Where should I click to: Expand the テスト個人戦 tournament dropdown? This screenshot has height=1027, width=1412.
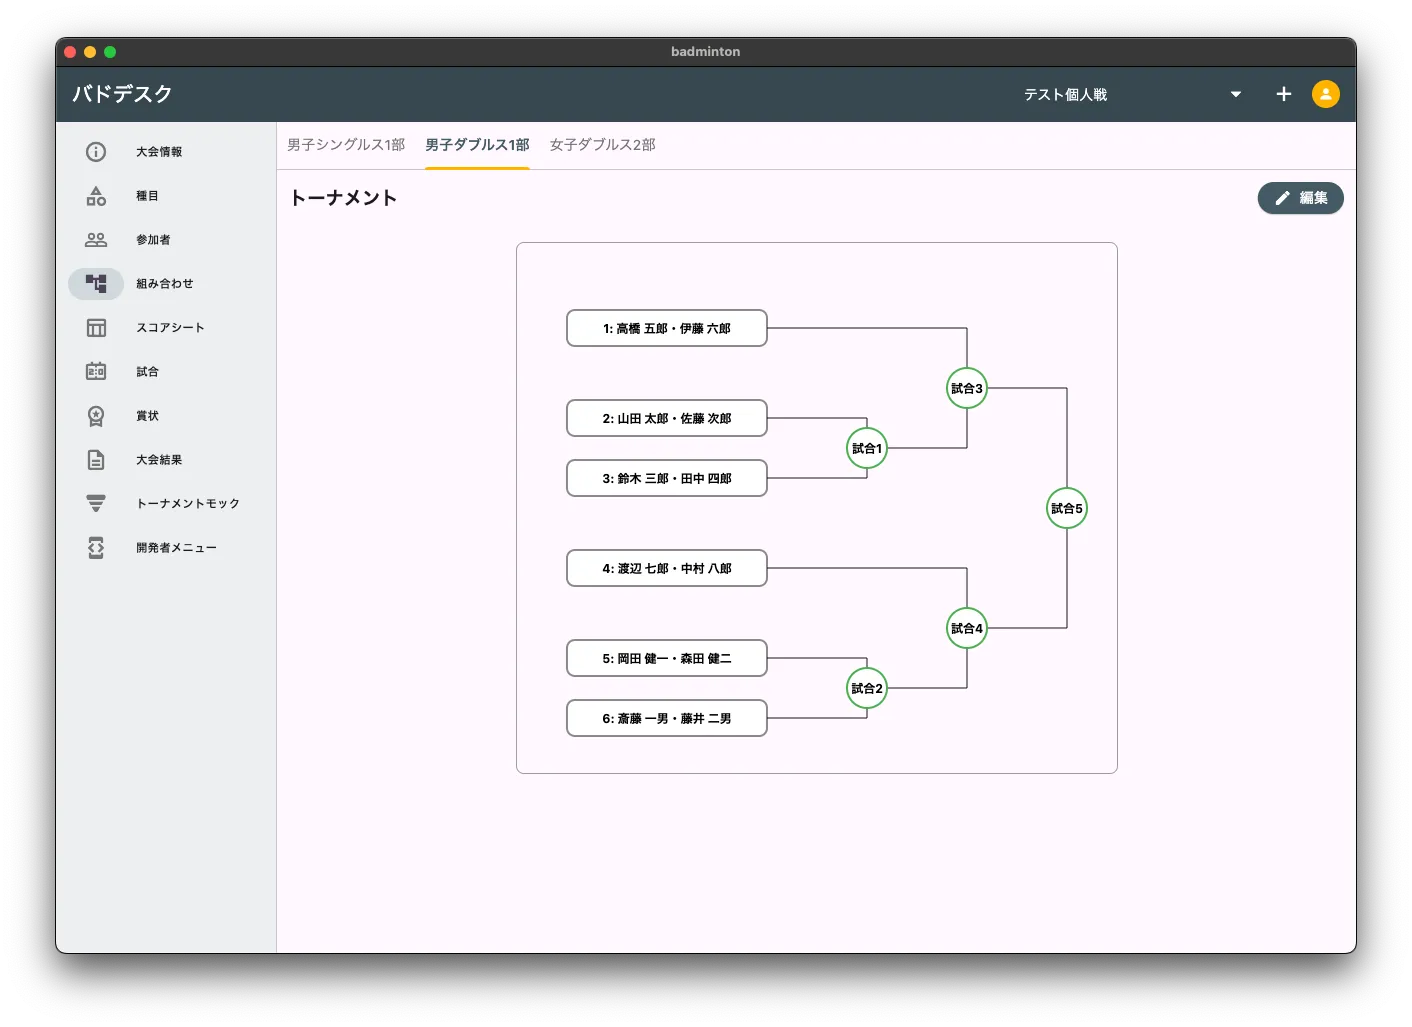pos(1236,94)
